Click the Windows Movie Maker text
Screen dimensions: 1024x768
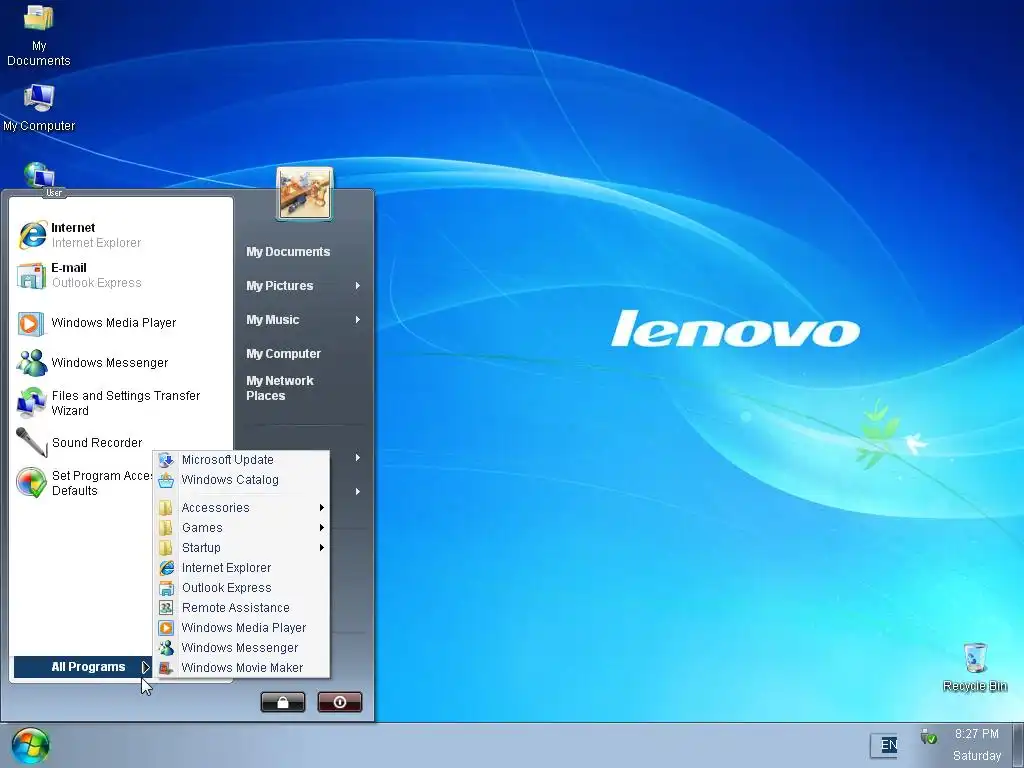[242, 667]
